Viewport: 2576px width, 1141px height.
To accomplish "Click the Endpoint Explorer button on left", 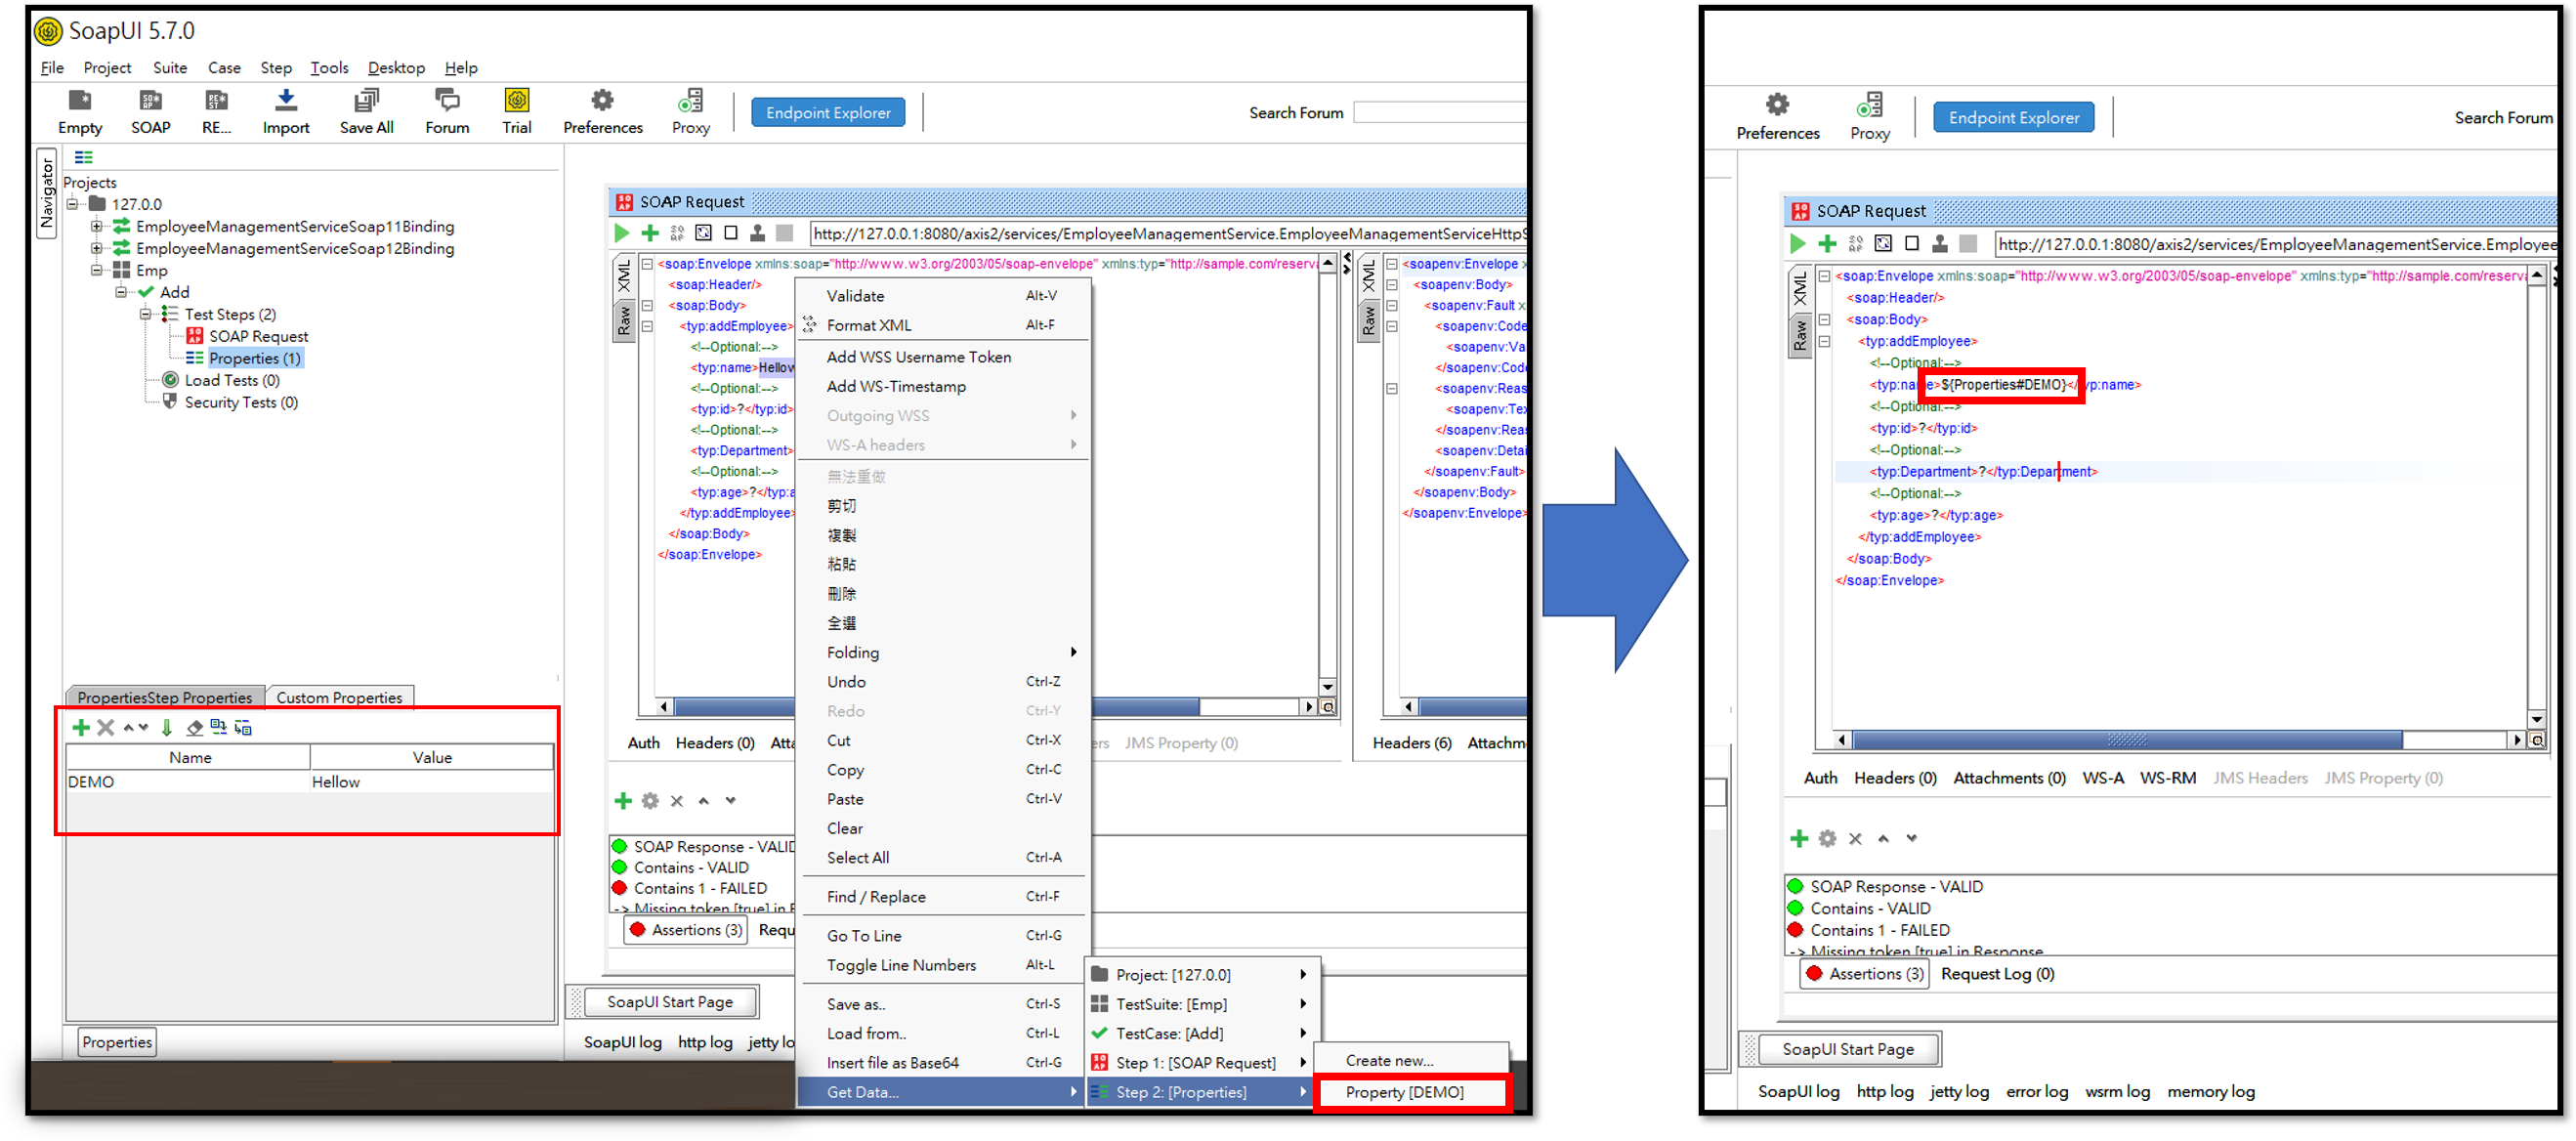I will pos(827,113).
